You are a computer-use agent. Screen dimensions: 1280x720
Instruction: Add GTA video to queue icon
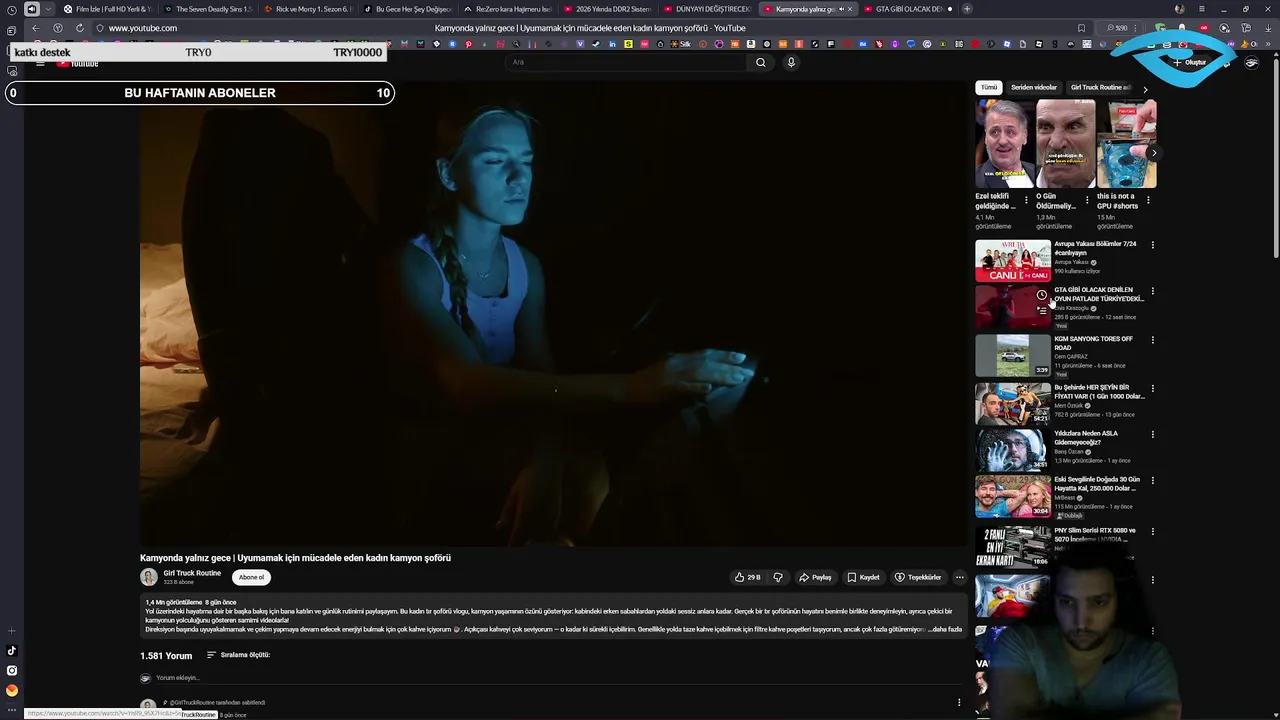point(1041,311)
